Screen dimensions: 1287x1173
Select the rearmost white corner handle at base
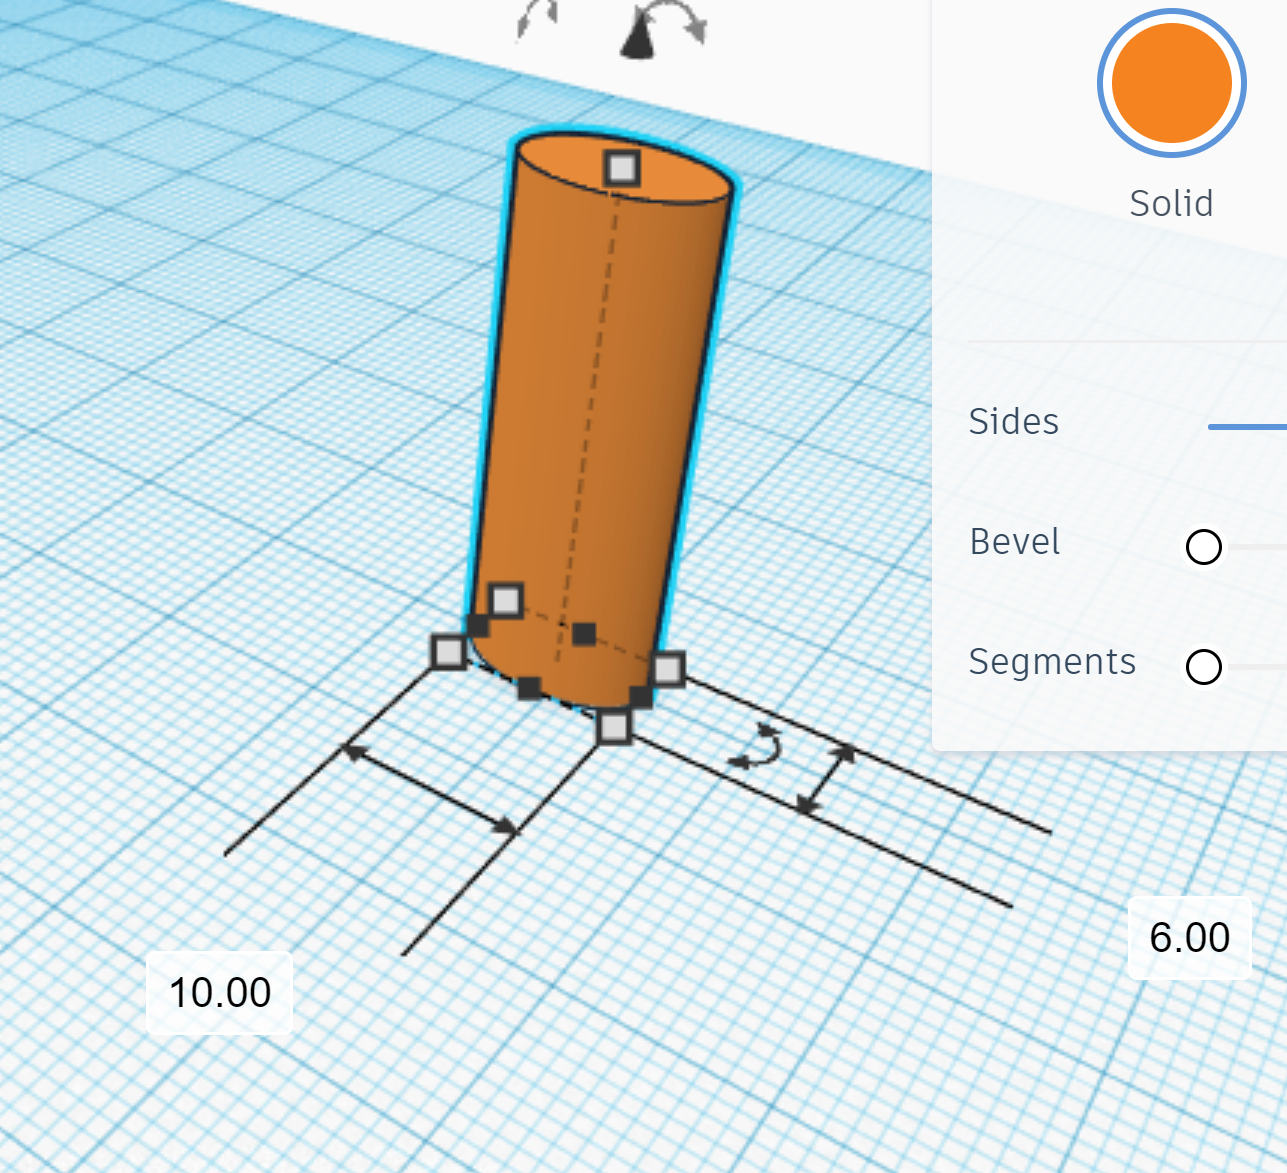click(x=506, y=600)
